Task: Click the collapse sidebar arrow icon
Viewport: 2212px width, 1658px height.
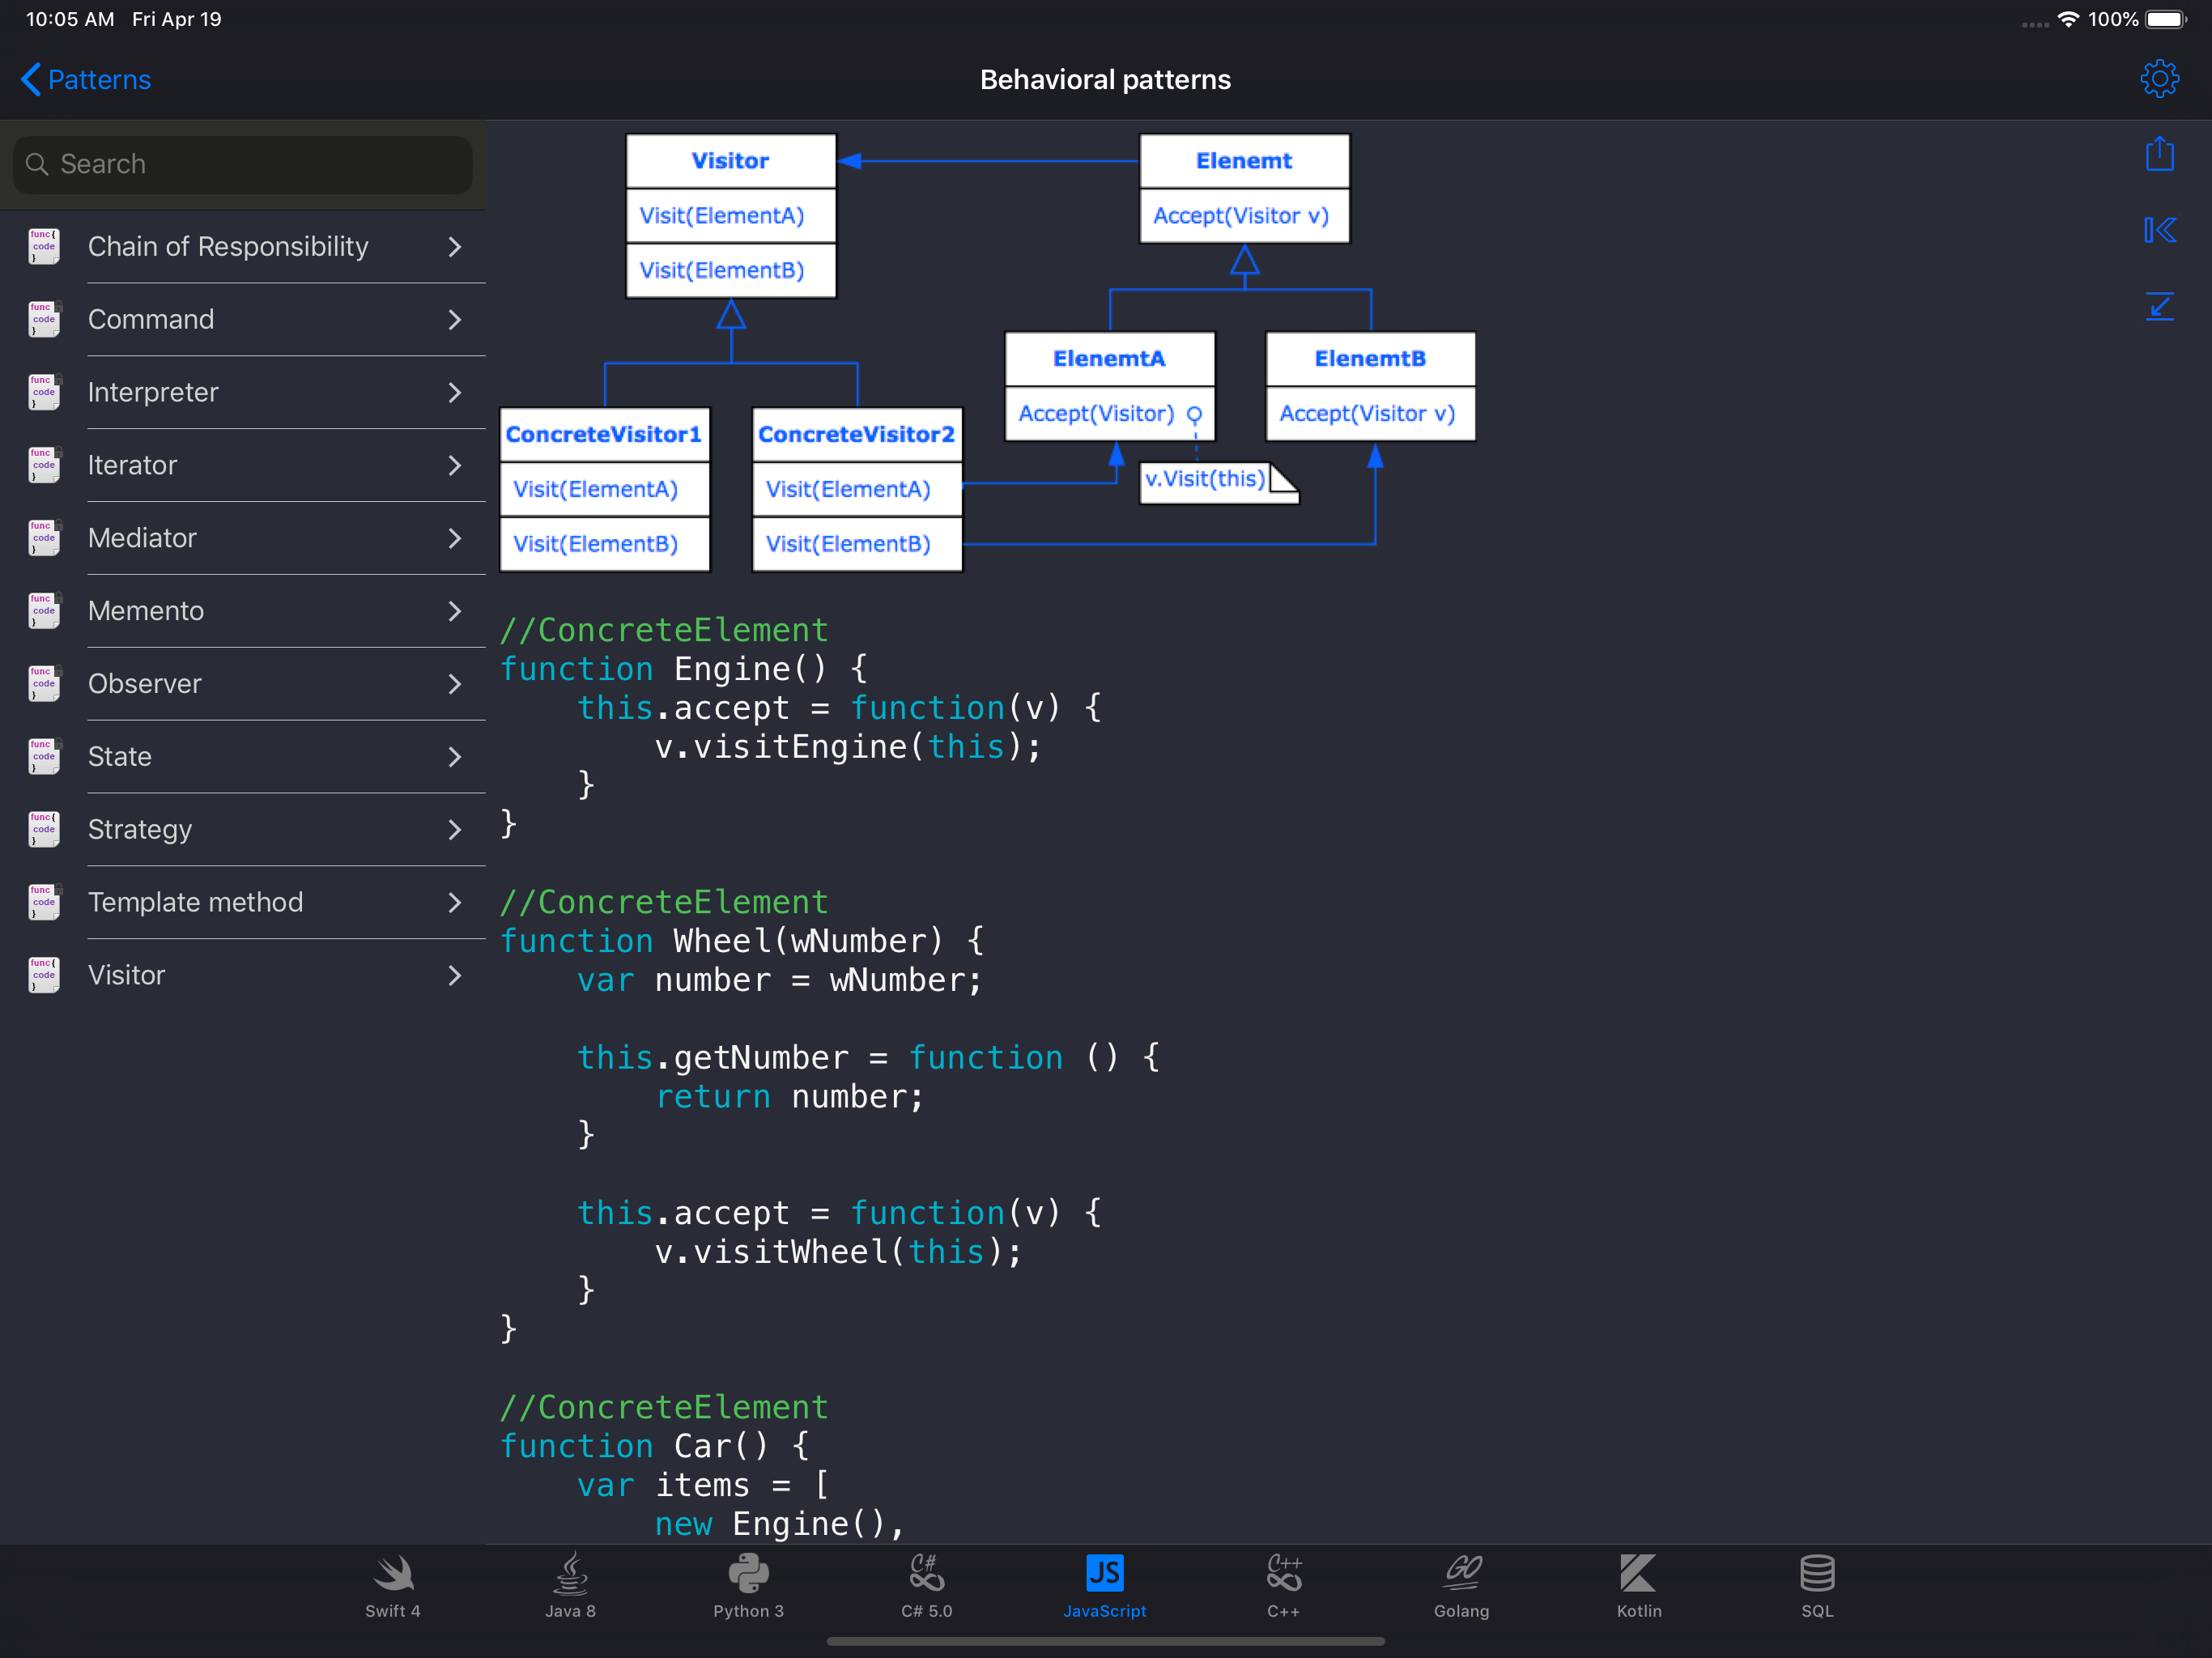Action: point(2159,230)
